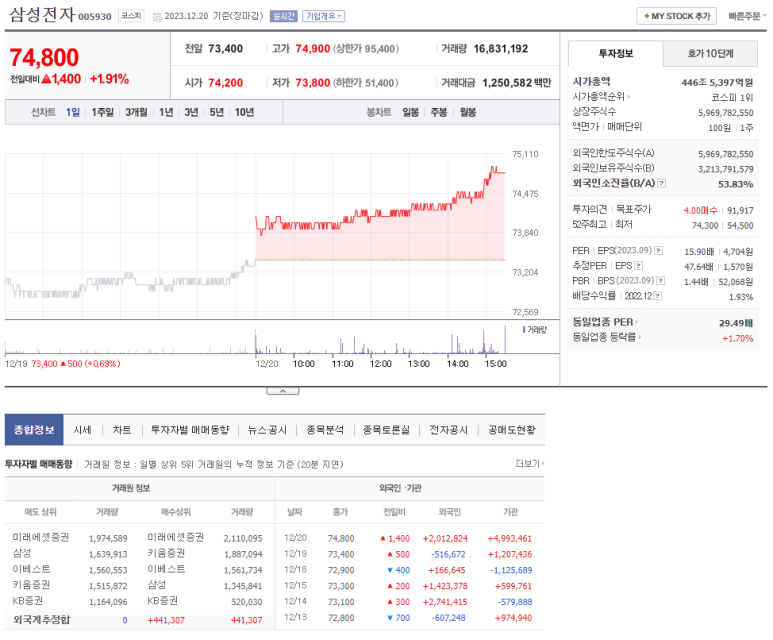Click the help icon beside 배당수익률 2022.12
The width and height of the screenshot is (773, 640).
(x=658, y=296)
